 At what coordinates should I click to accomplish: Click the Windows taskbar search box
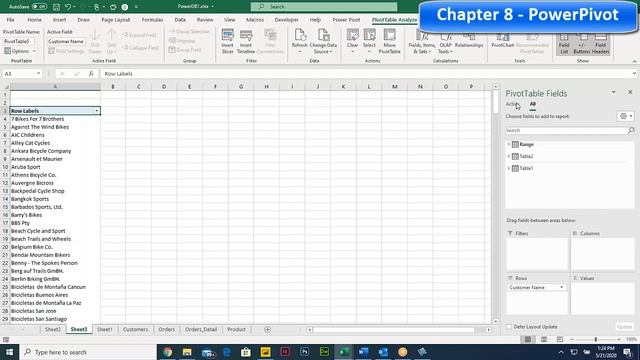(x=88, y=352)
